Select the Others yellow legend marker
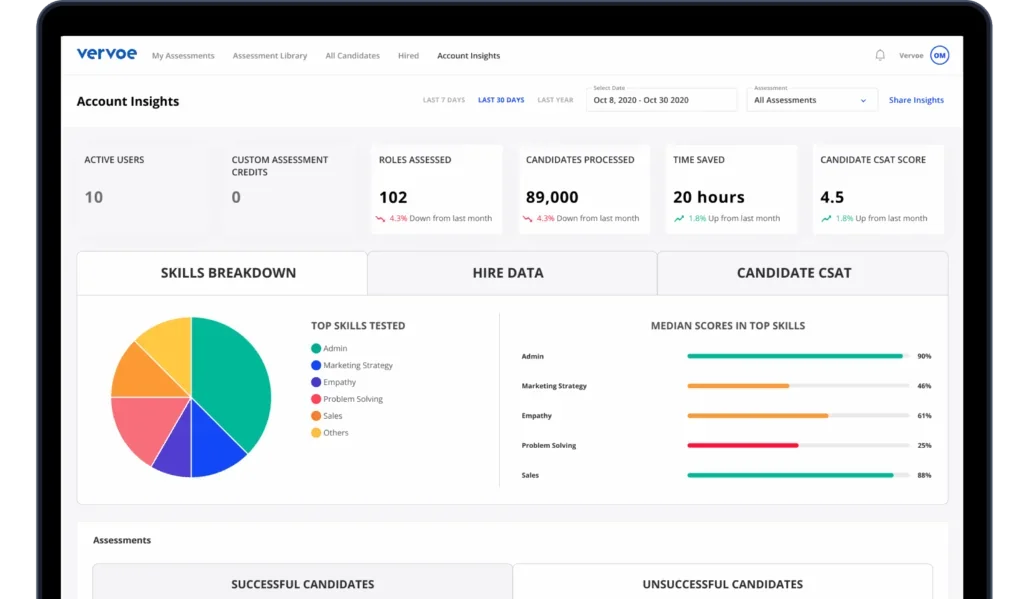Viewport: 1024px width, 599px height. 315,432
